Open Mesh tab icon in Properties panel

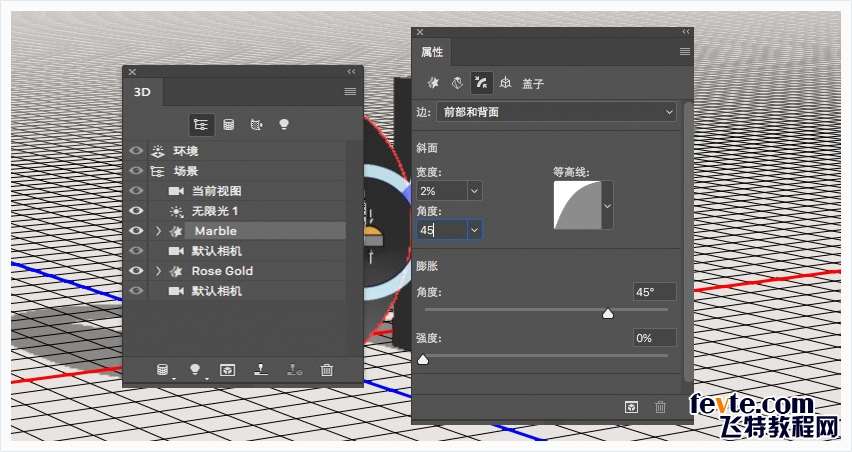pyautogui.click(x=433, y=83)
